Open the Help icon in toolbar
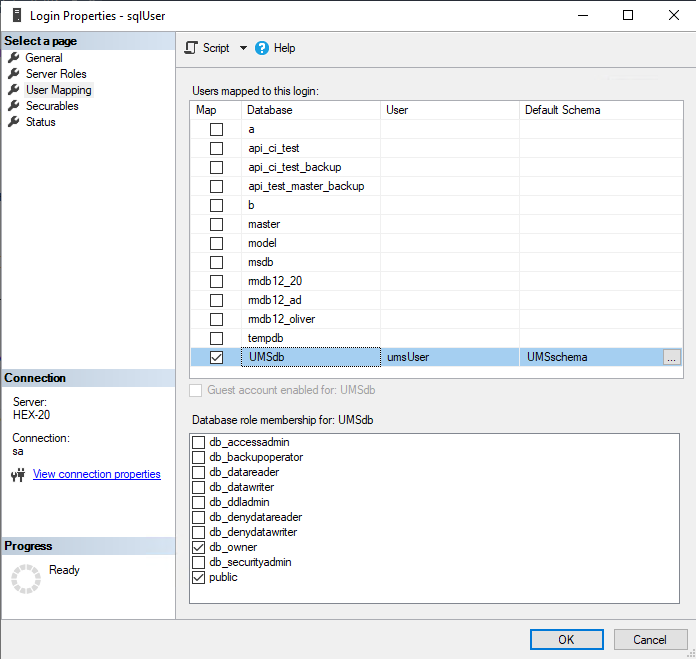The image size is (696, 659). tap(262, 48)
